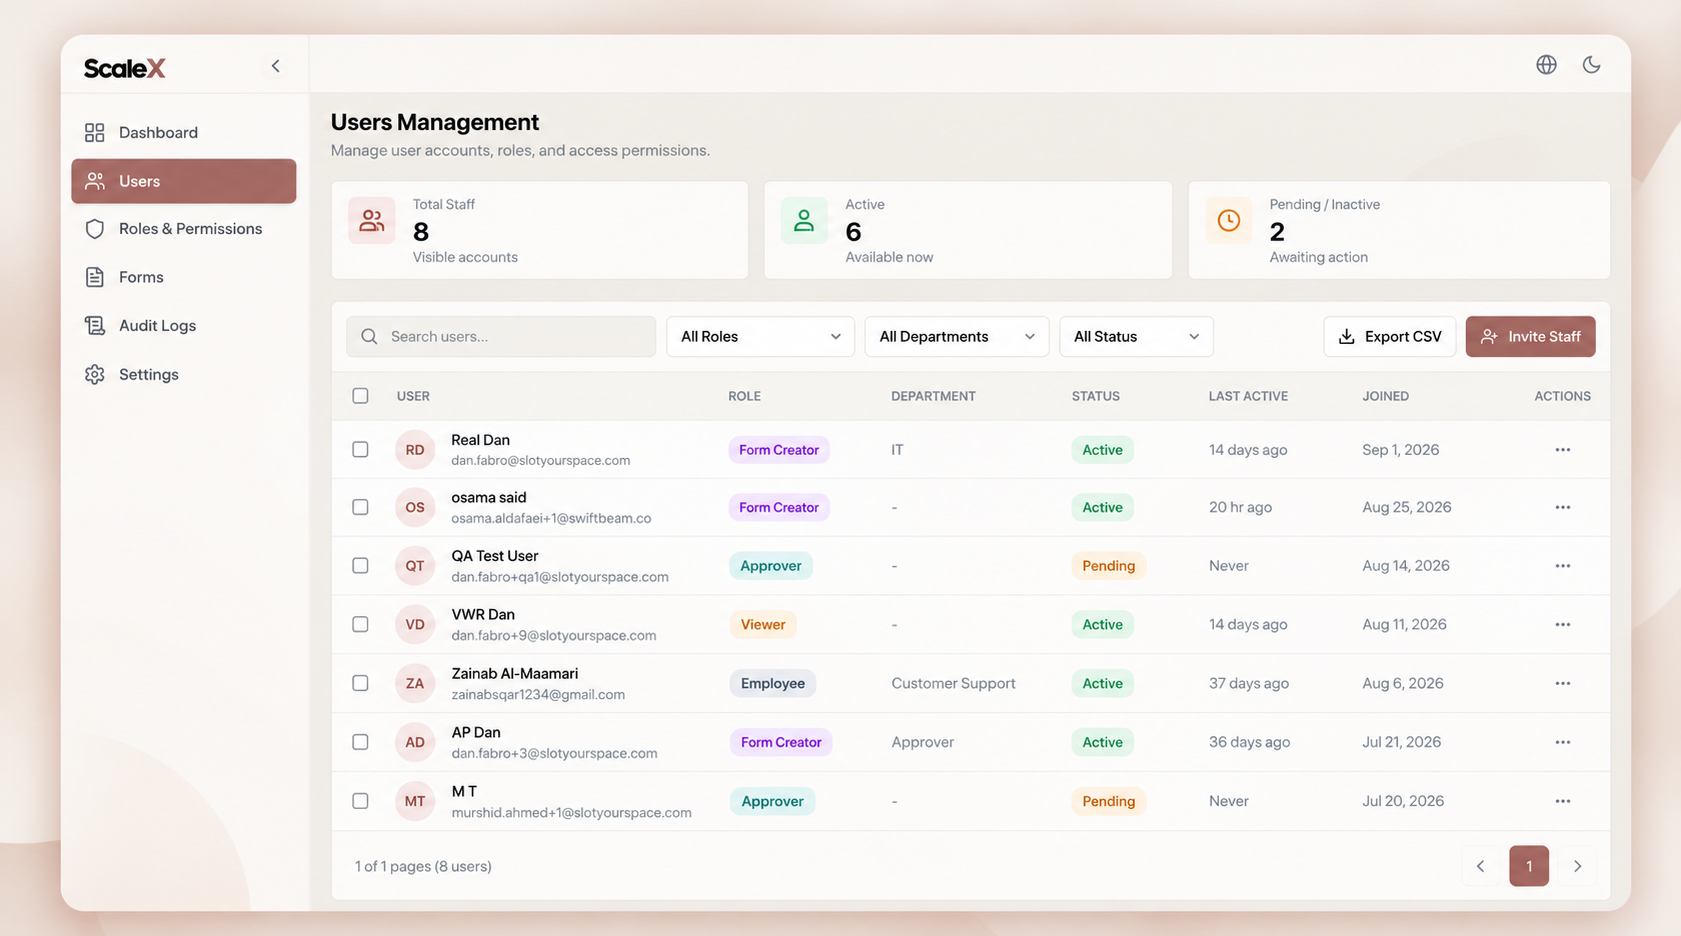Go to next page arrow

1577,866
